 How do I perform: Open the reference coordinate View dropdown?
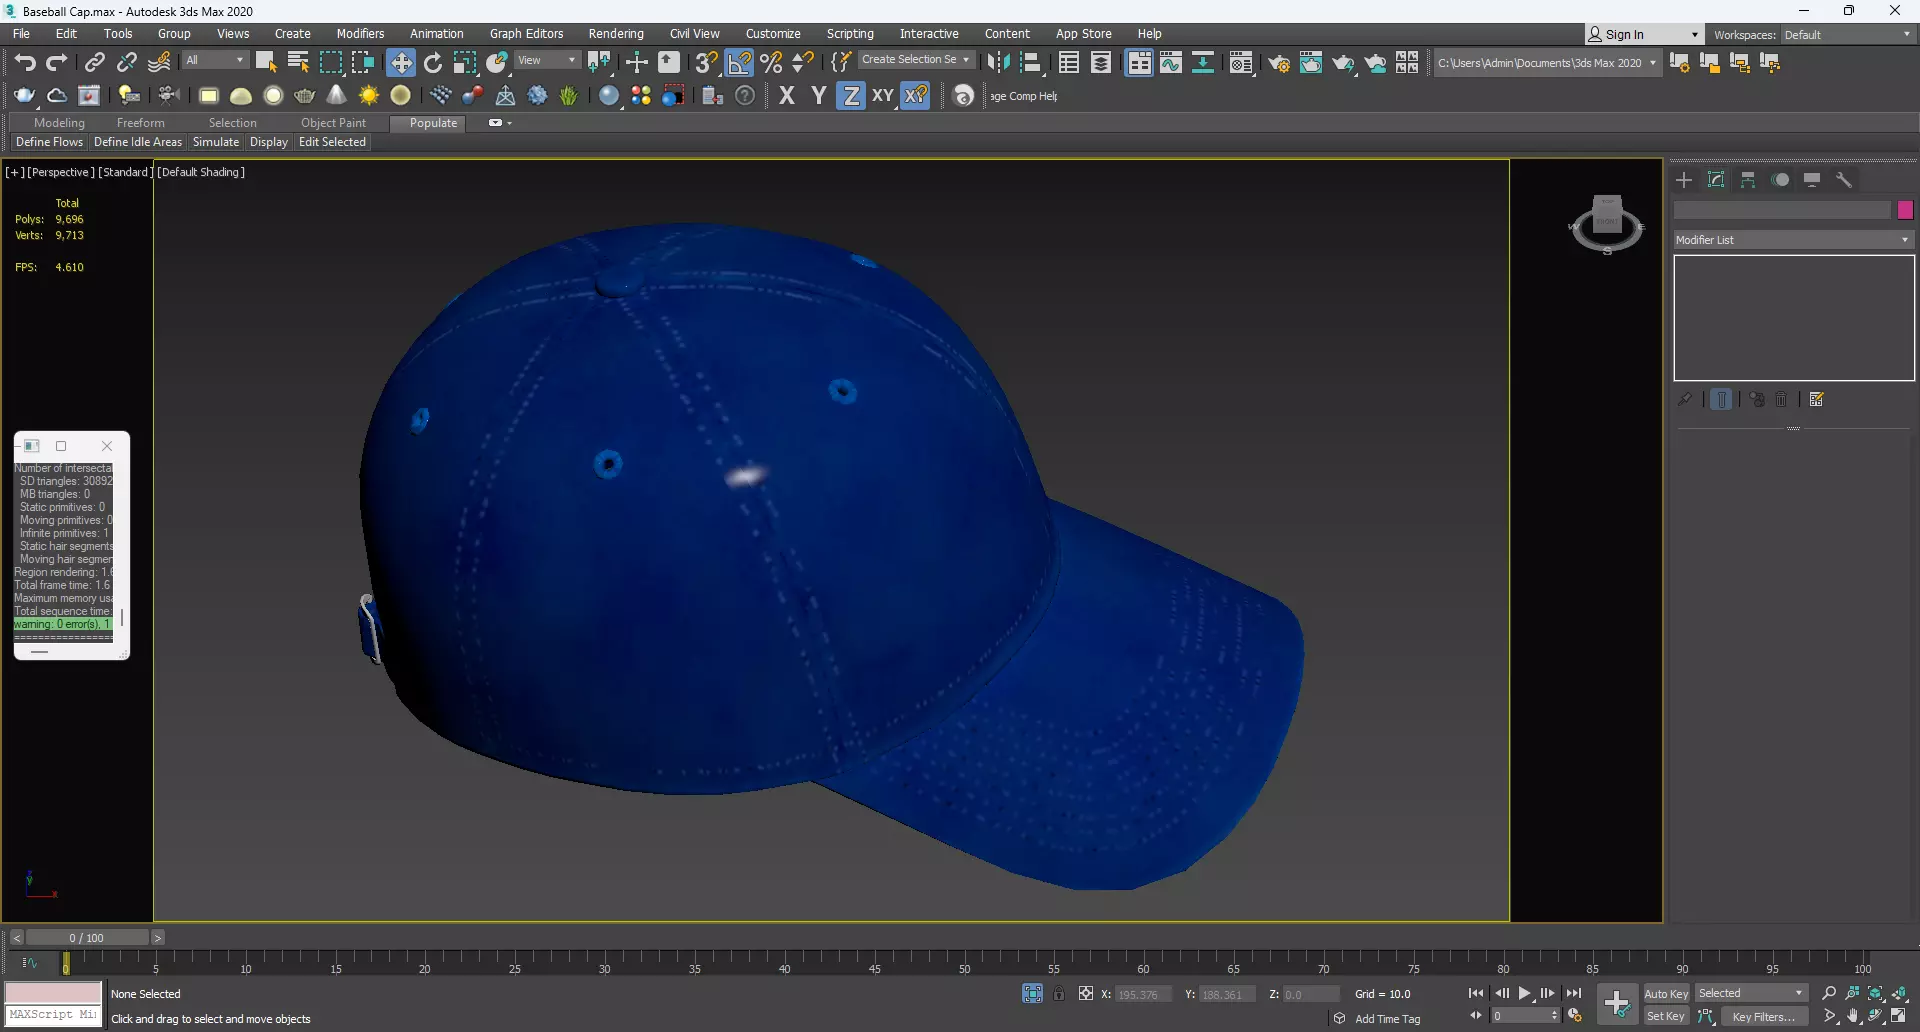click(x=546, y=60)
